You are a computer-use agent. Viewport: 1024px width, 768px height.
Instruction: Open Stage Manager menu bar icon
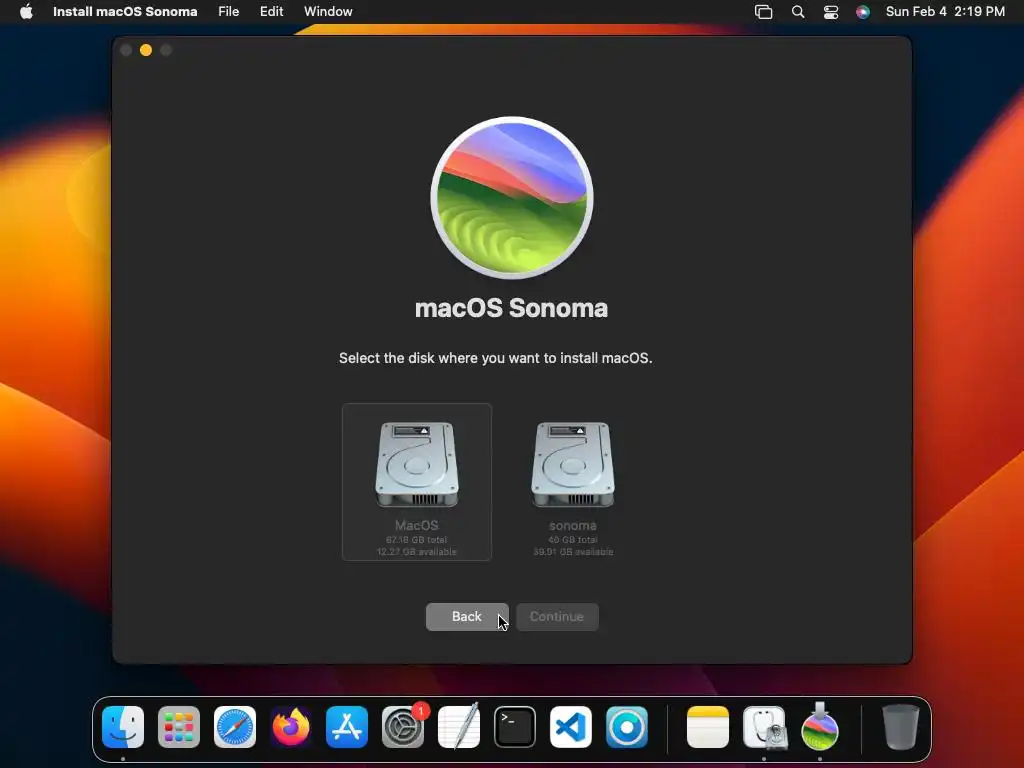[763, 12]
